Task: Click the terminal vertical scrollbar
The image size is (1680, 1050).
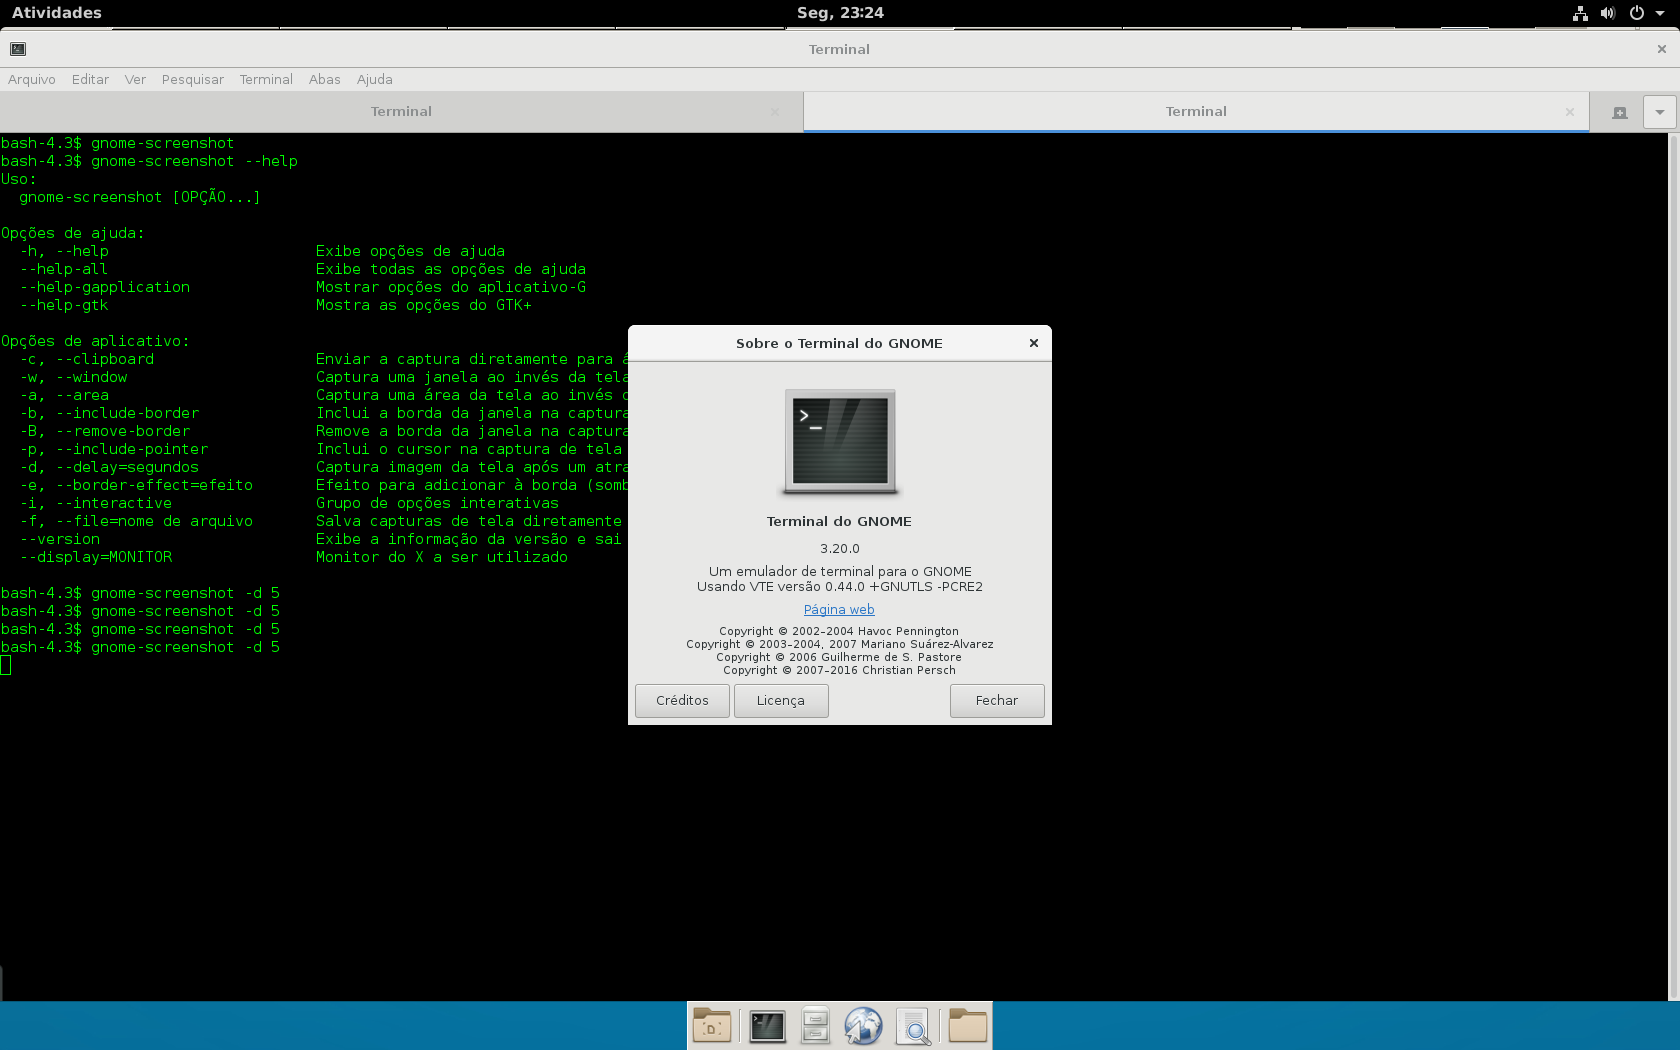Action: pyautogui.click(x=1674, y=566)
